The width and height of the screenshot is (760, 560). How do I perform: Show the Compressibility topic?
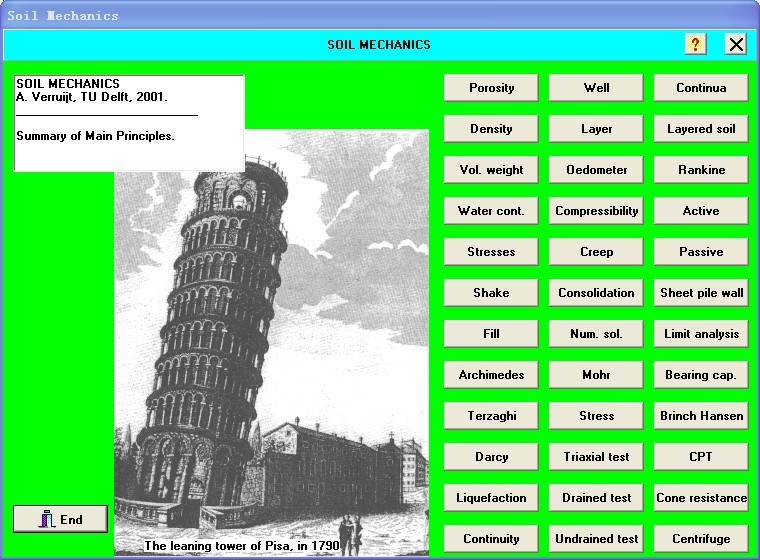click(596, 211)
